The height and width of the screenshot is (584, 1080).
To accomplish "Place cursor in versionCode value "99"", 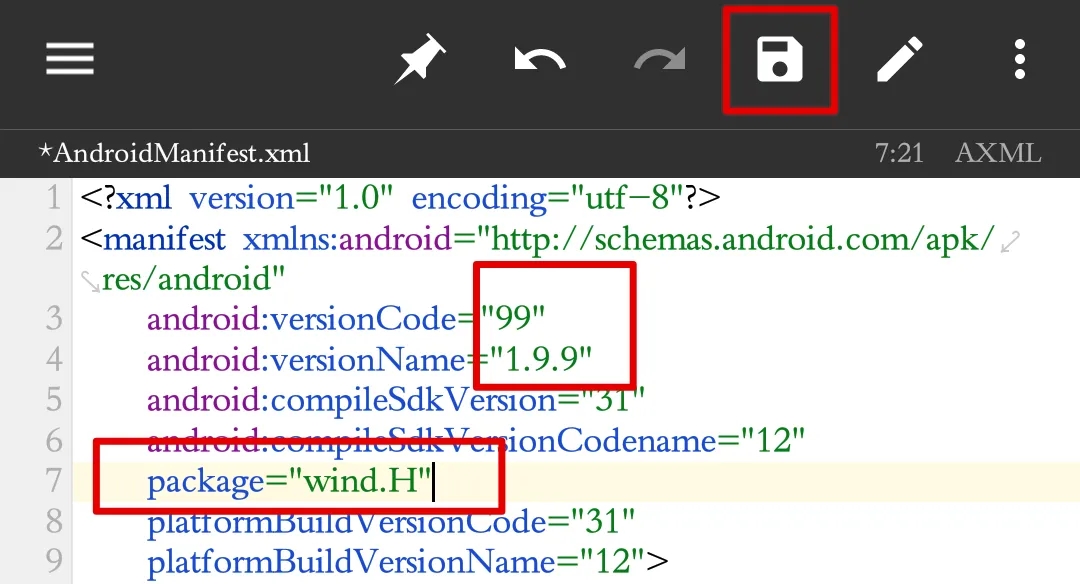I will pos(513,318).
